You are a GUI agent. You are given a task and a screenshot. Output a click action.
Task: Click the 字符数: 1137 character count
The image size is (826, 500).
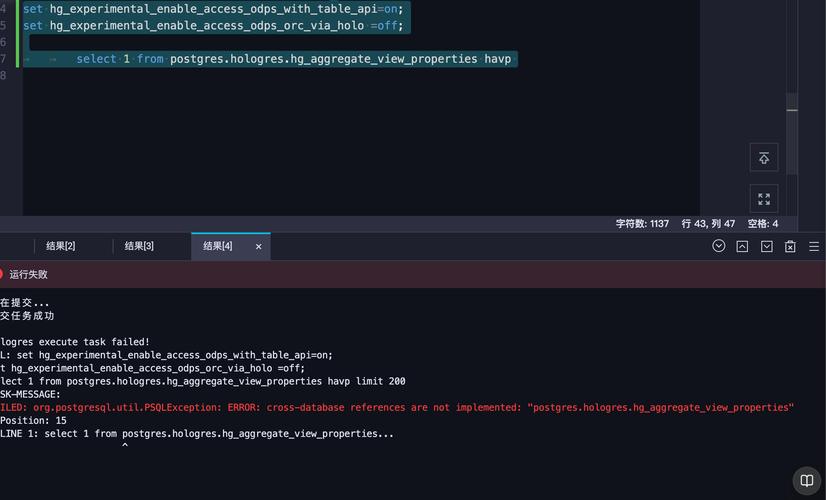point(642,224)
